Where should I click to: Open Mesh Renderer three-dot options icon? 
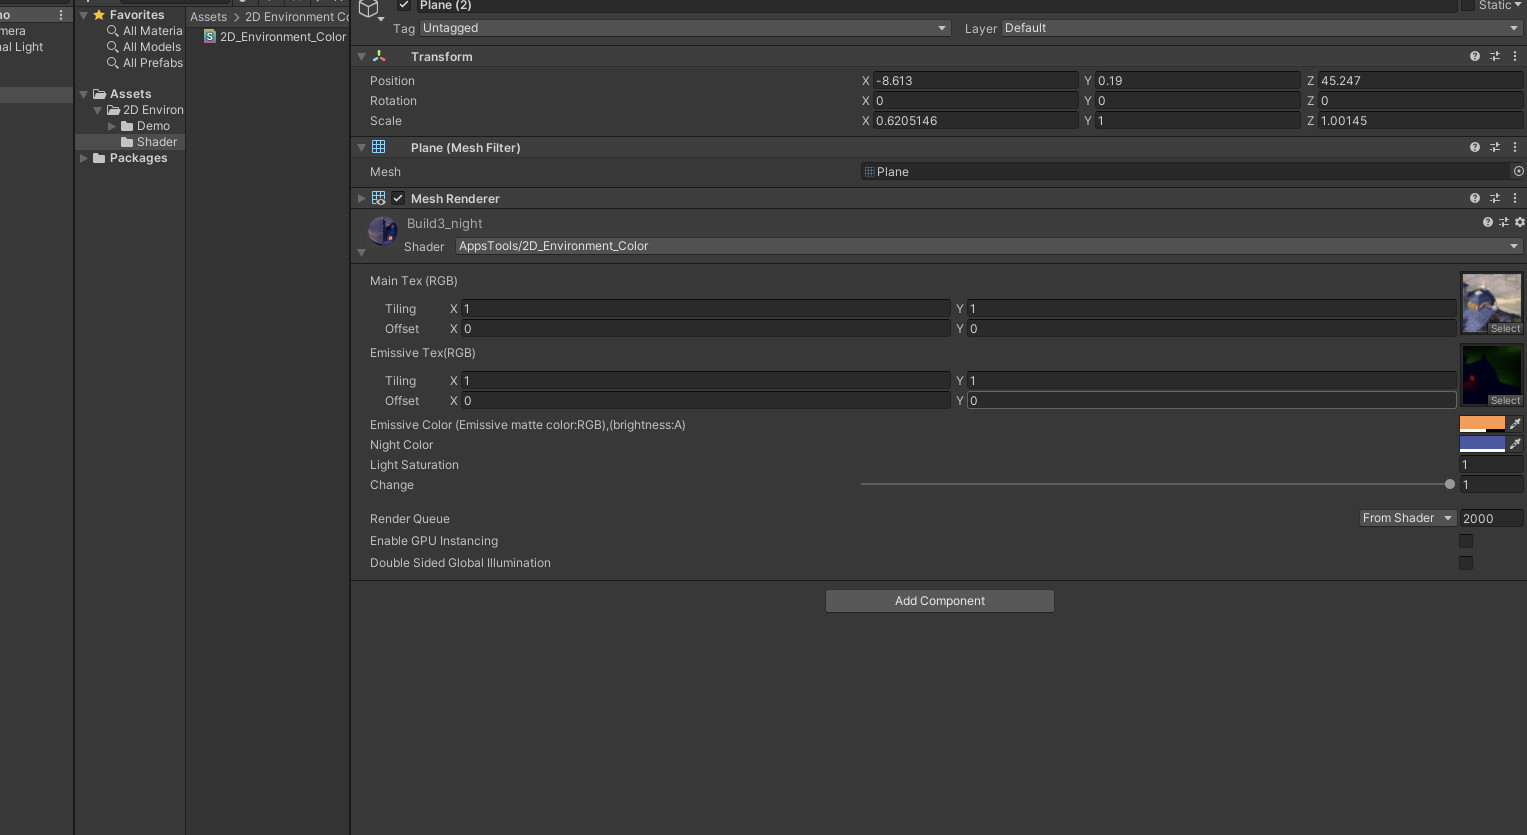(x=1516, y=198)
